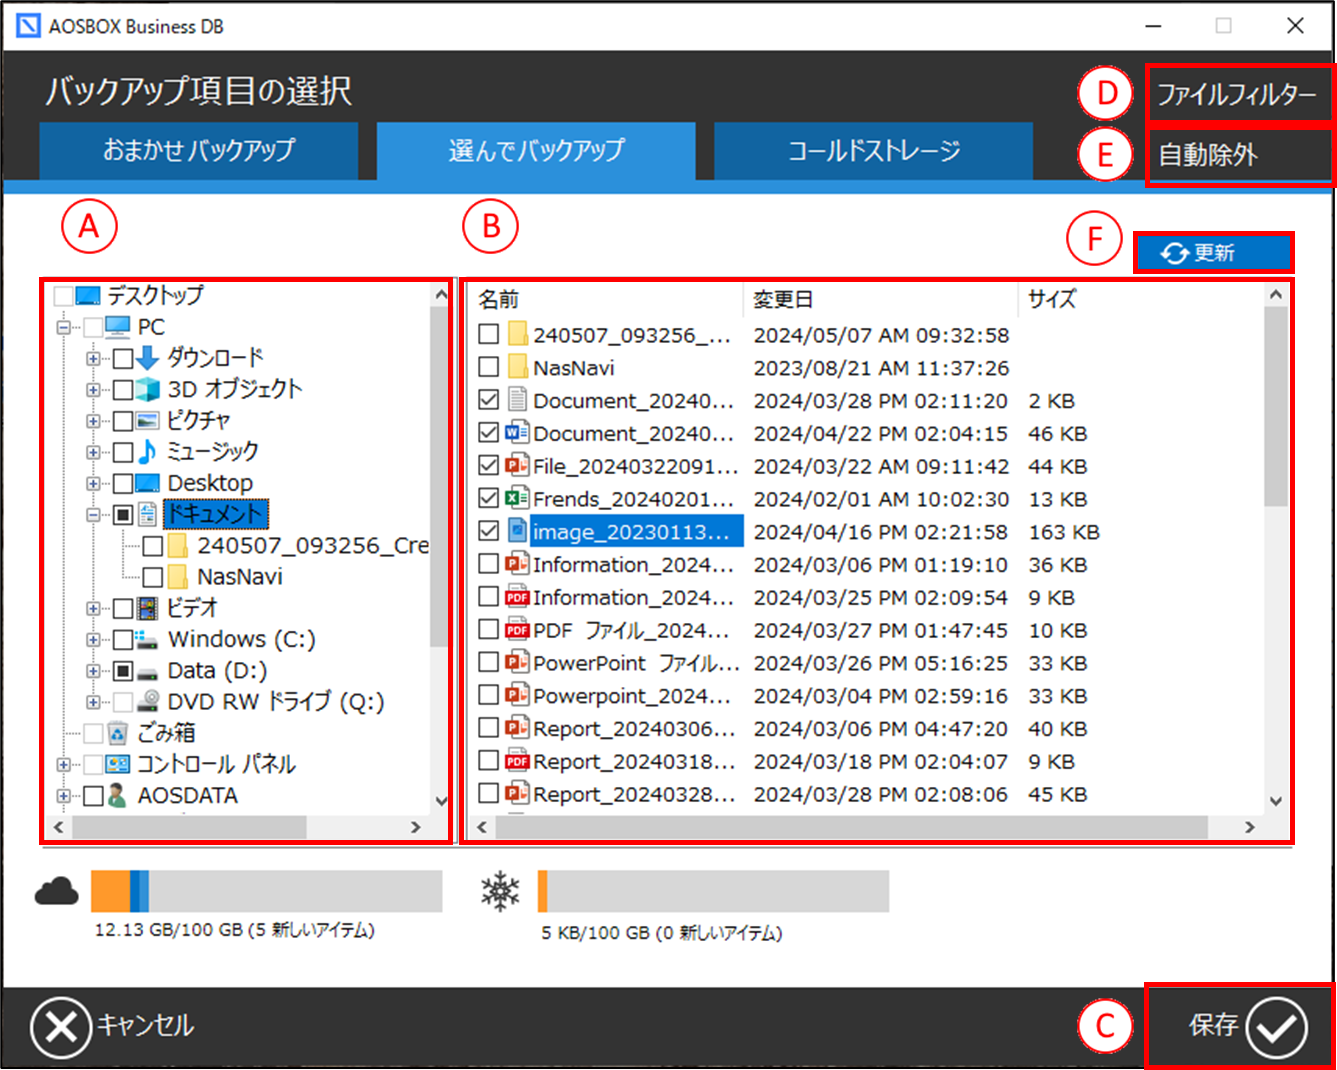
Task: Click the Desktop folder icon in tree
Action: [x=148, y=483]
